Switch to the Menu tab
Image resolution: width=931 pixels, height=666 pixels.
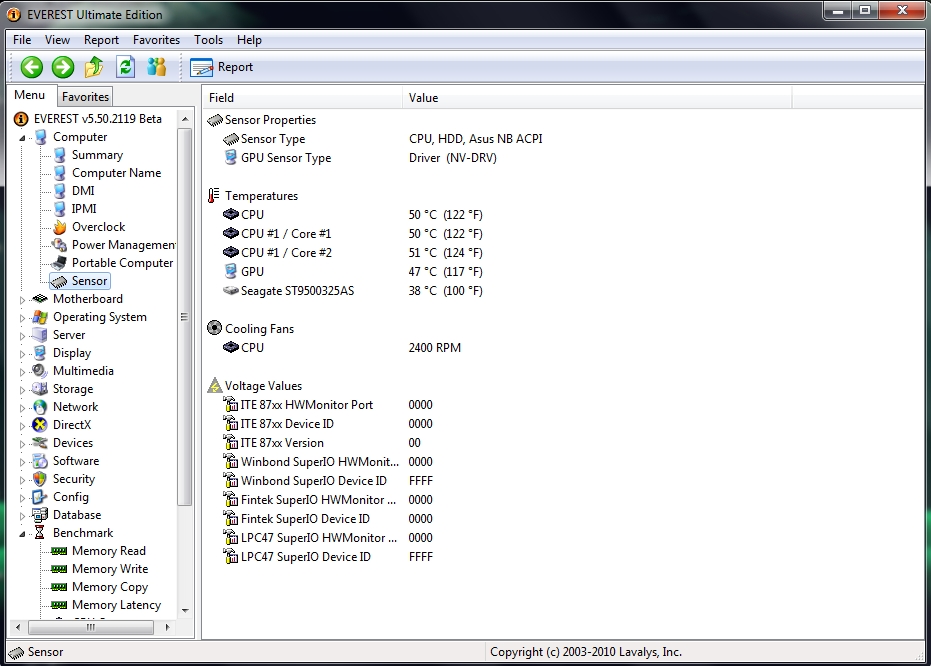click(30, 95)
